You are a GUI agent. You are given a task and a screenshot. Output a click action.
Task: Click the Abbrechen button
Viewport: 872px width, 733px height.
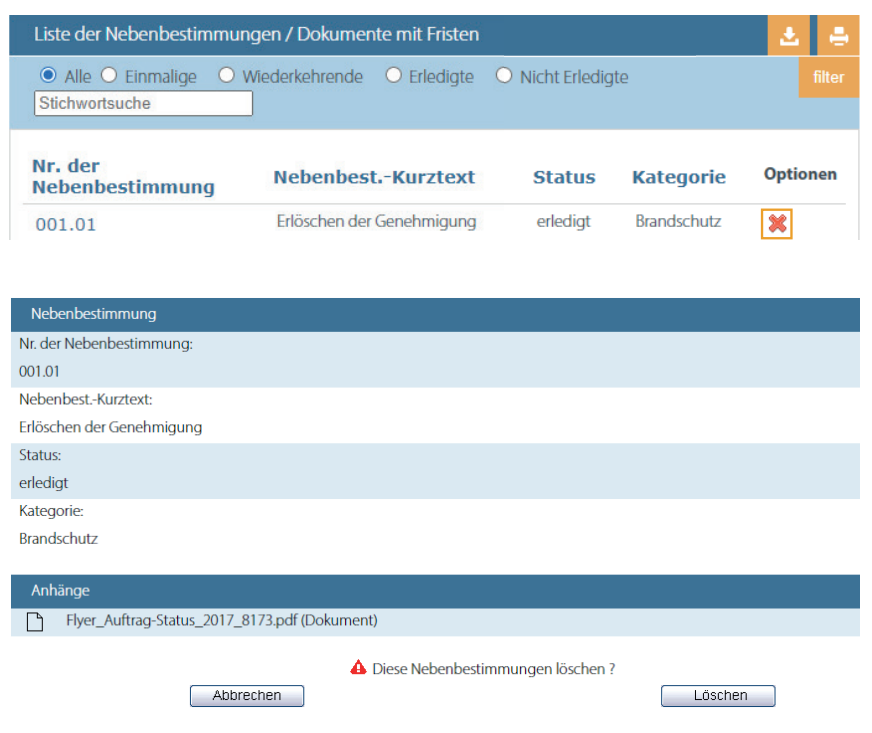(247, 696)
